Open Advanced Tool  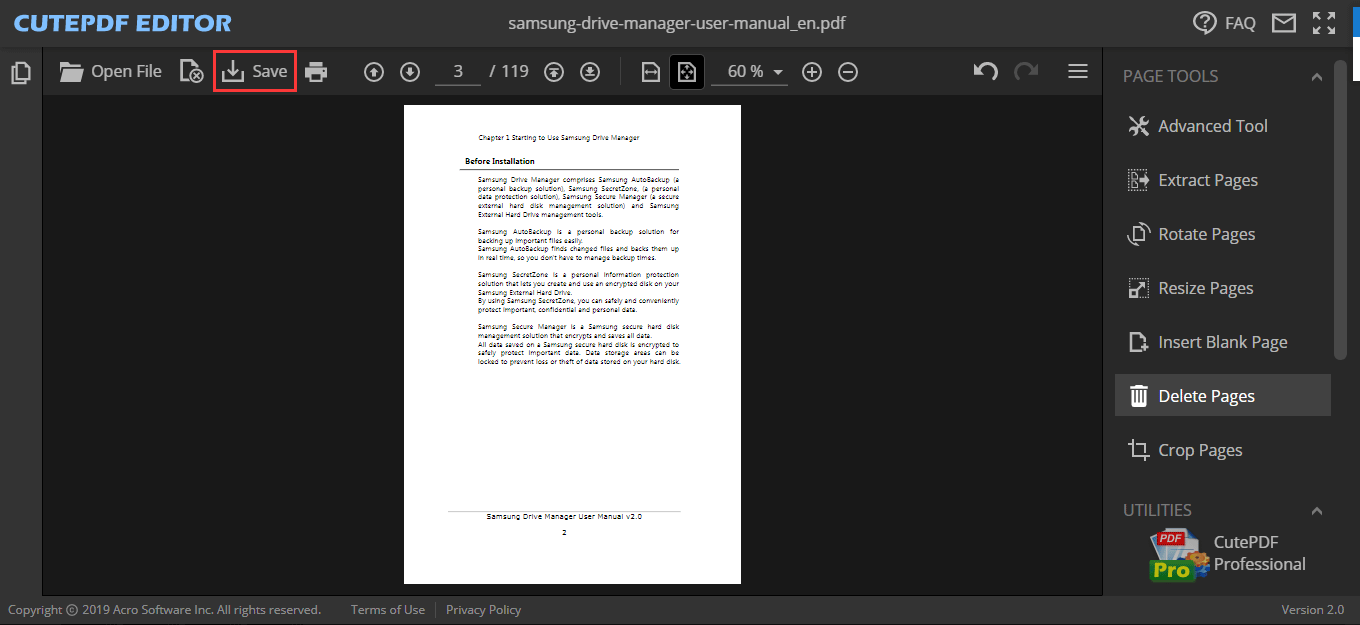click(1223, 126)
